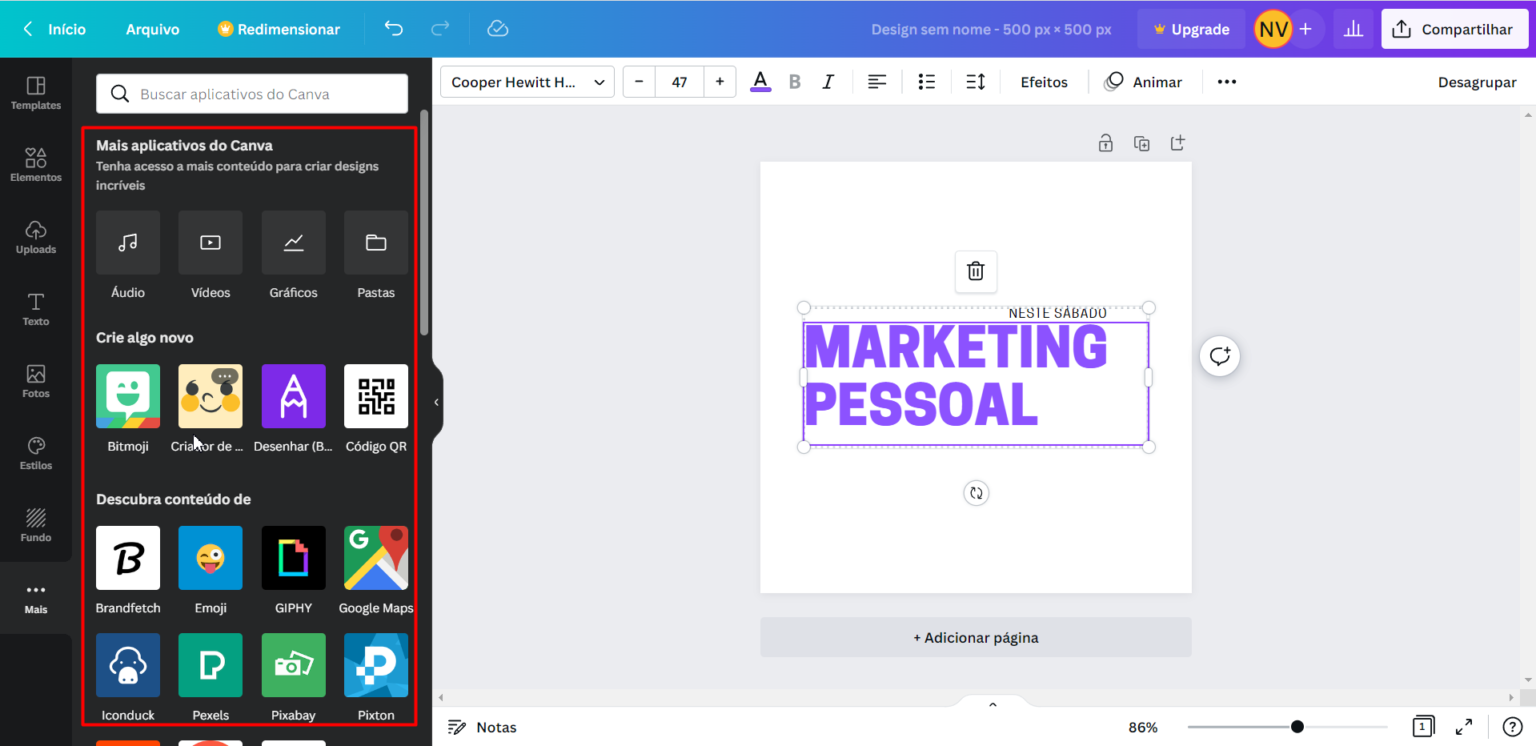This screenshot has width=1536, height=746.
Task: Open more toolbar options ellipsis
Action: pos(1227,82)
